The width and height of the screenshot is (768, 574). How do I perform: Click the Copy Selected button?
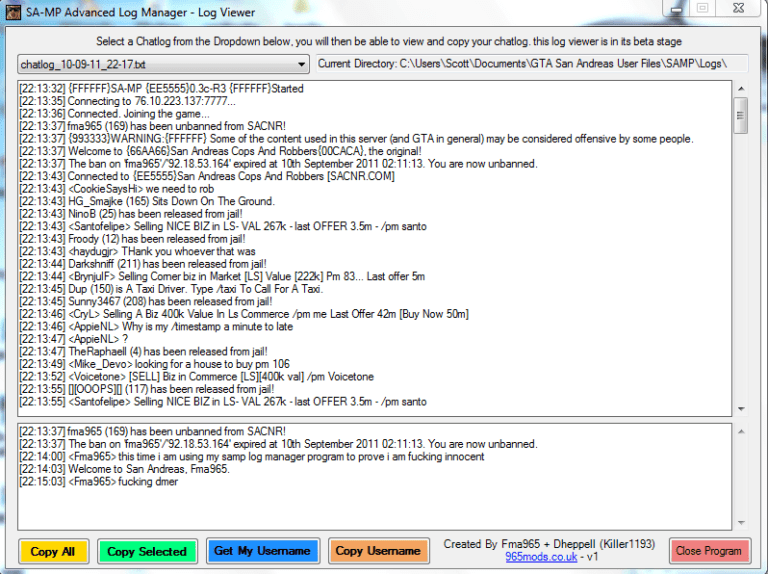point(147,551)
